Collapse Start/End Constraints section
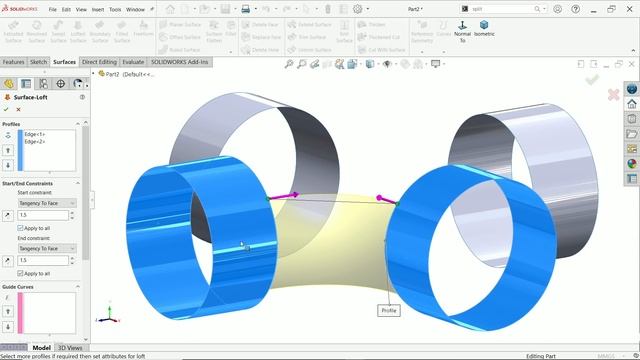This screenshot has width=640, height=360. click(78, 183)
